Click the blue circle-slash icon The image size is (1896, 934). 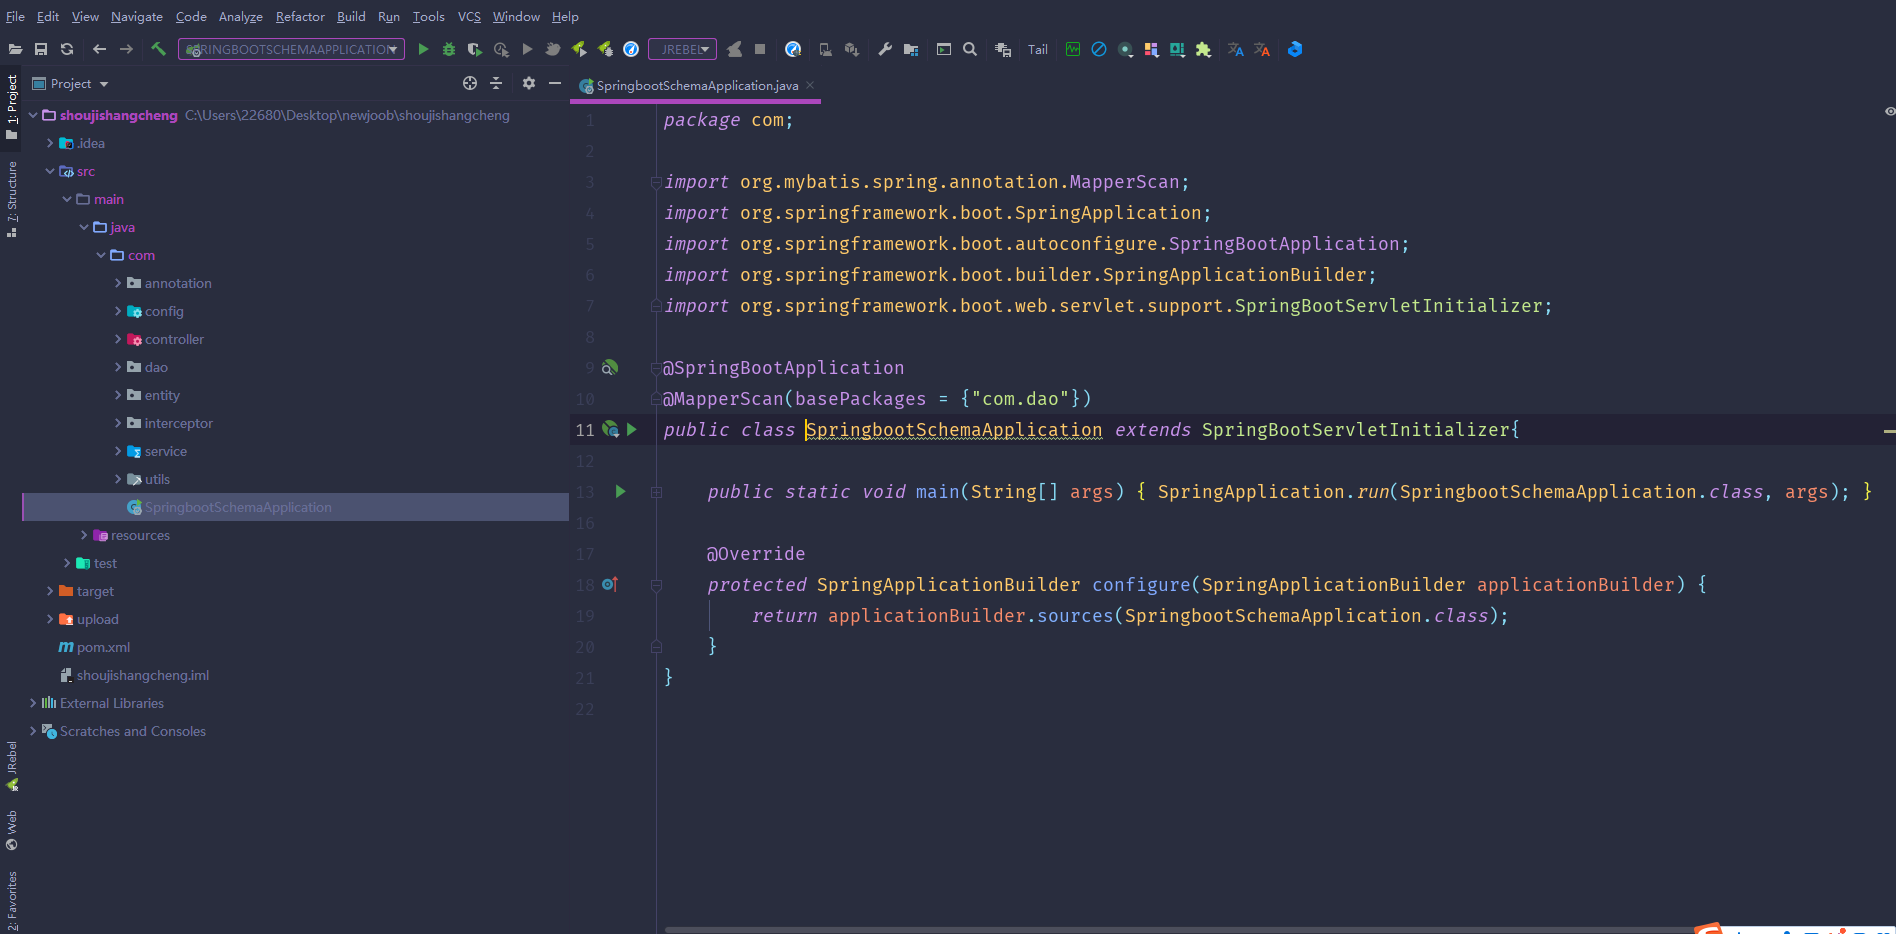pyautogui.click(x=1099, y=49)
